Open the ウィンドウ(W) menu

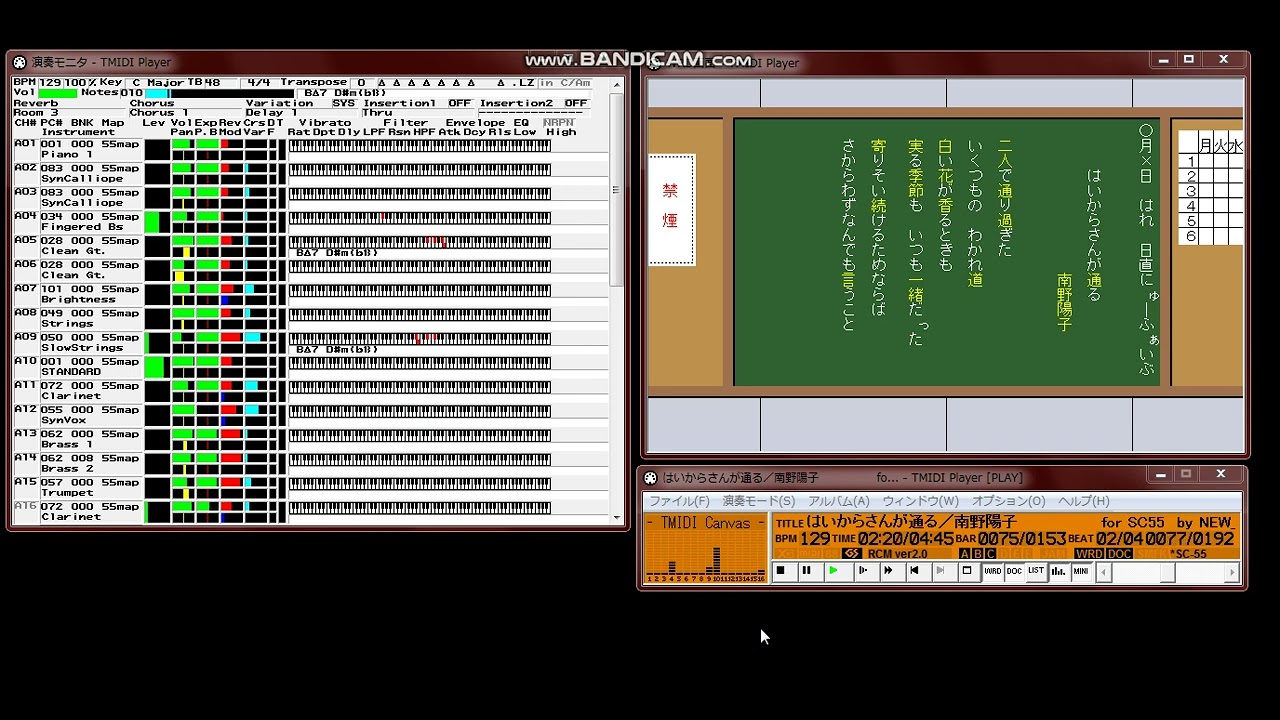(x=920, y=501)
